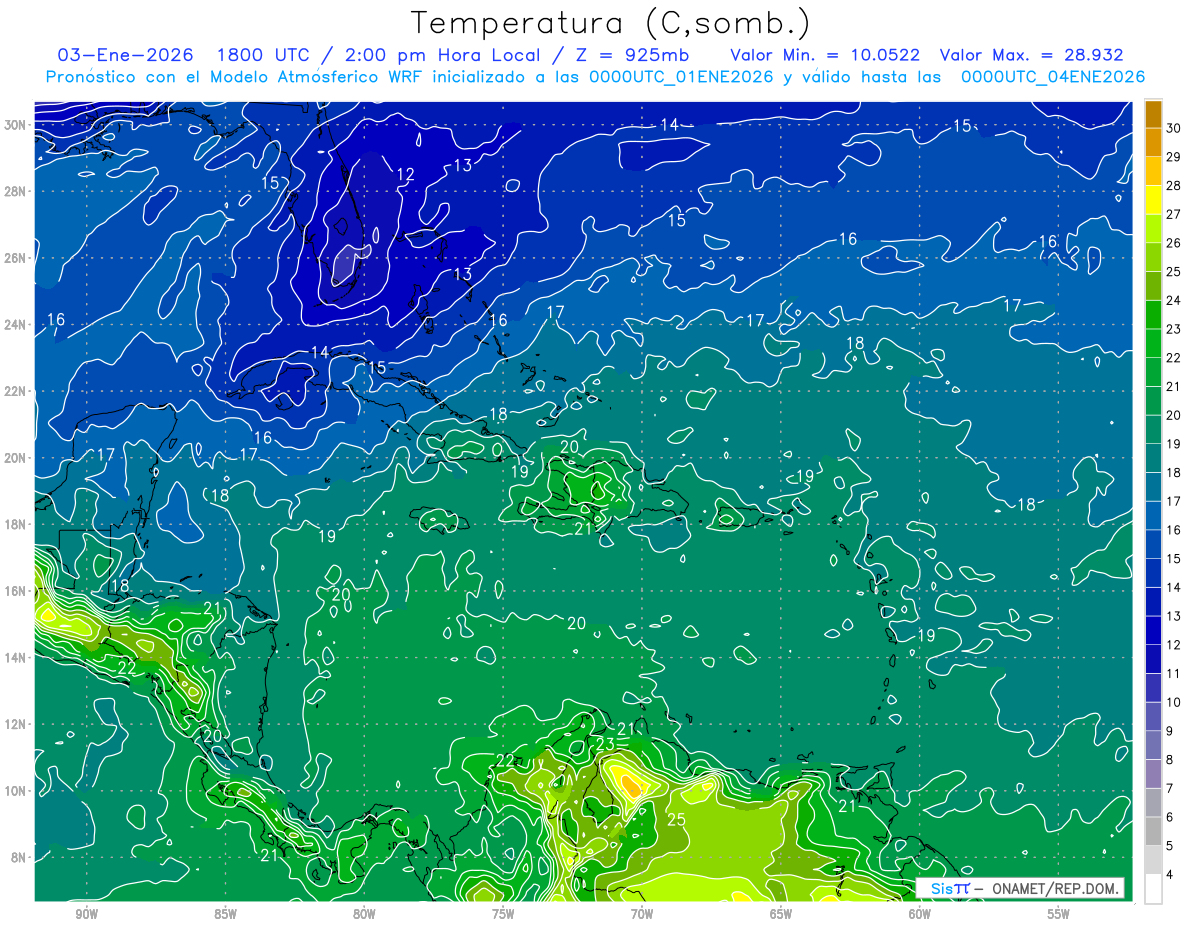Click the colorbar scale label "11"
The image size is (1200, 927).
(x=1174, y=673)
